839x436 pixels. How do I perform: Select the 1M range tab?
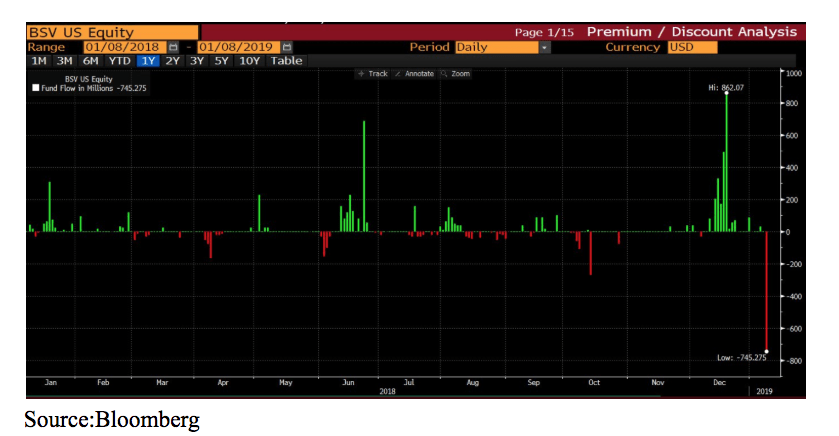39,61
